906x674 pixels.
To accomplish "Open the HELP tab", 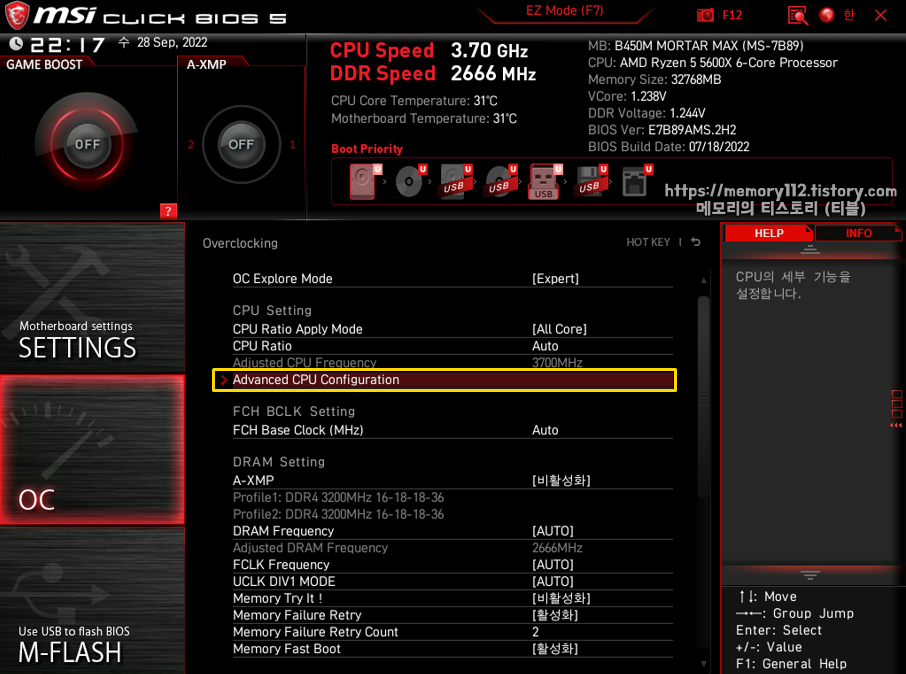I will [x=769, y=233].
